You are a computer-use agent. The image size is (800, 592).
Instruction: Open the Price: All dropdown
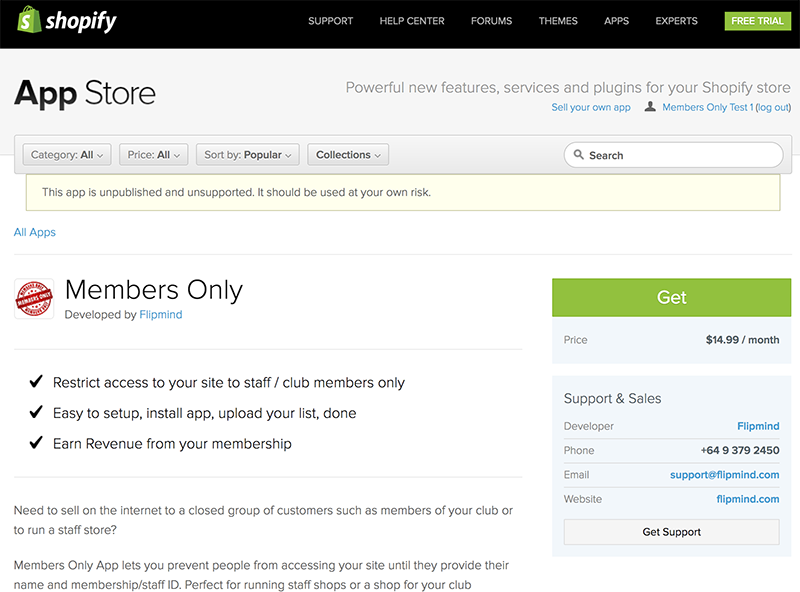(x=154, y=155)
